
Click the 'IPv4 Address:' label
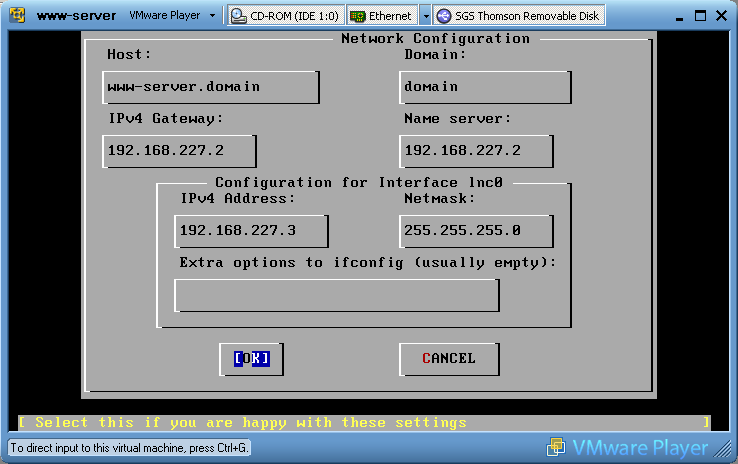(x=238, y=199)
